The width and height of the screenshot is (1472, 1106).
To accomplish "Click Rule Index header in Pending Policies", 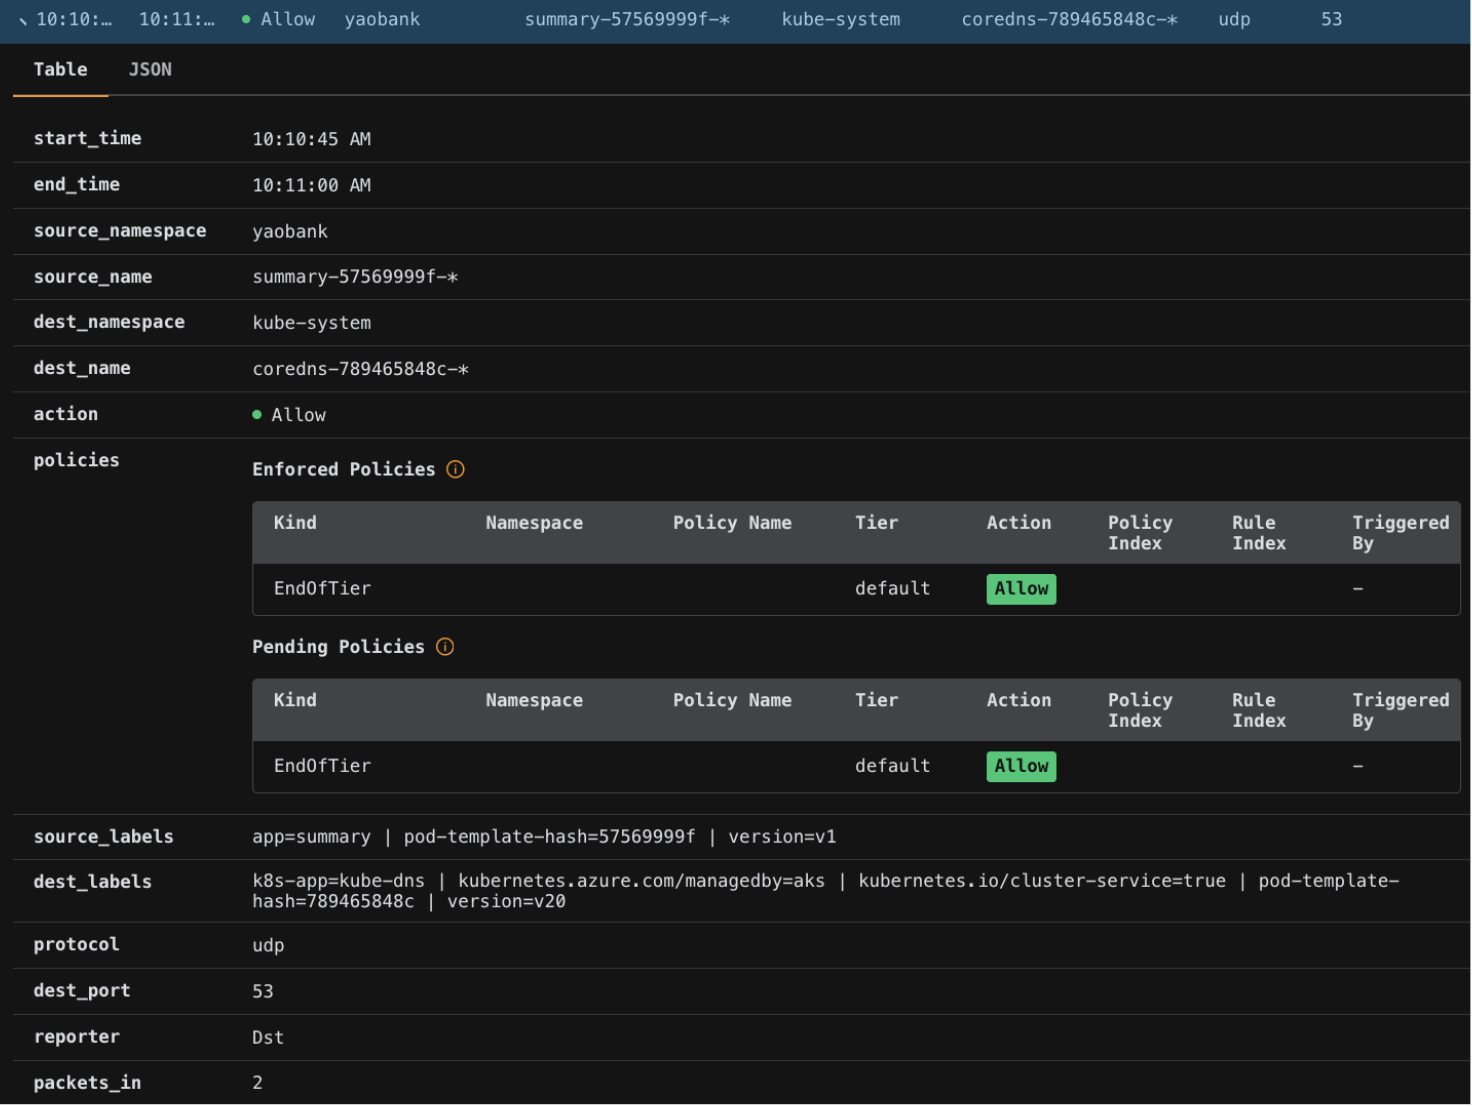I will coord(1259,710).
